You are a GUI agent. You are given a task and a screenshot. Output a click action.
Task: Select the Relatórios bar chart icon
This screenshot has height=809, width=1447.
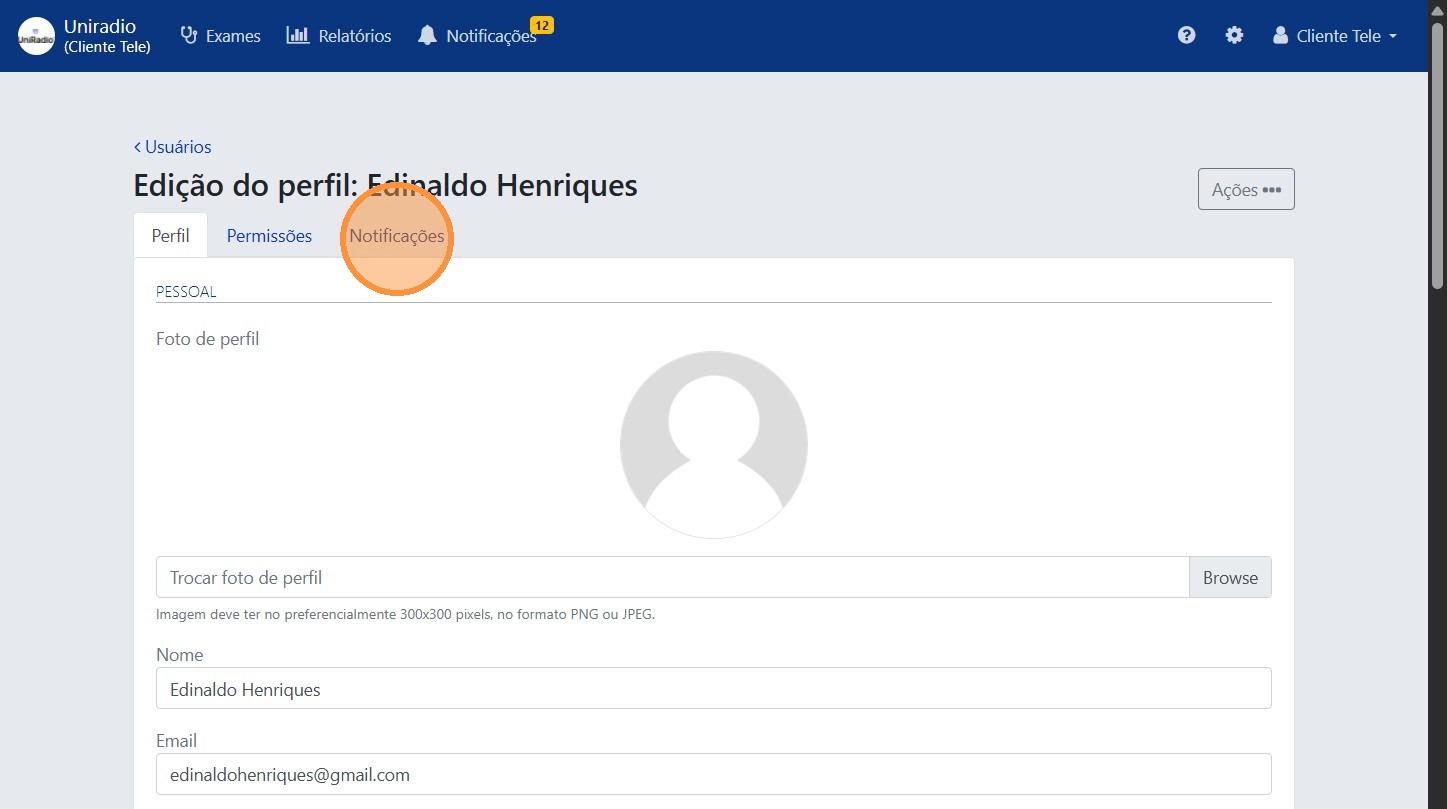click(x=298, y=35)
